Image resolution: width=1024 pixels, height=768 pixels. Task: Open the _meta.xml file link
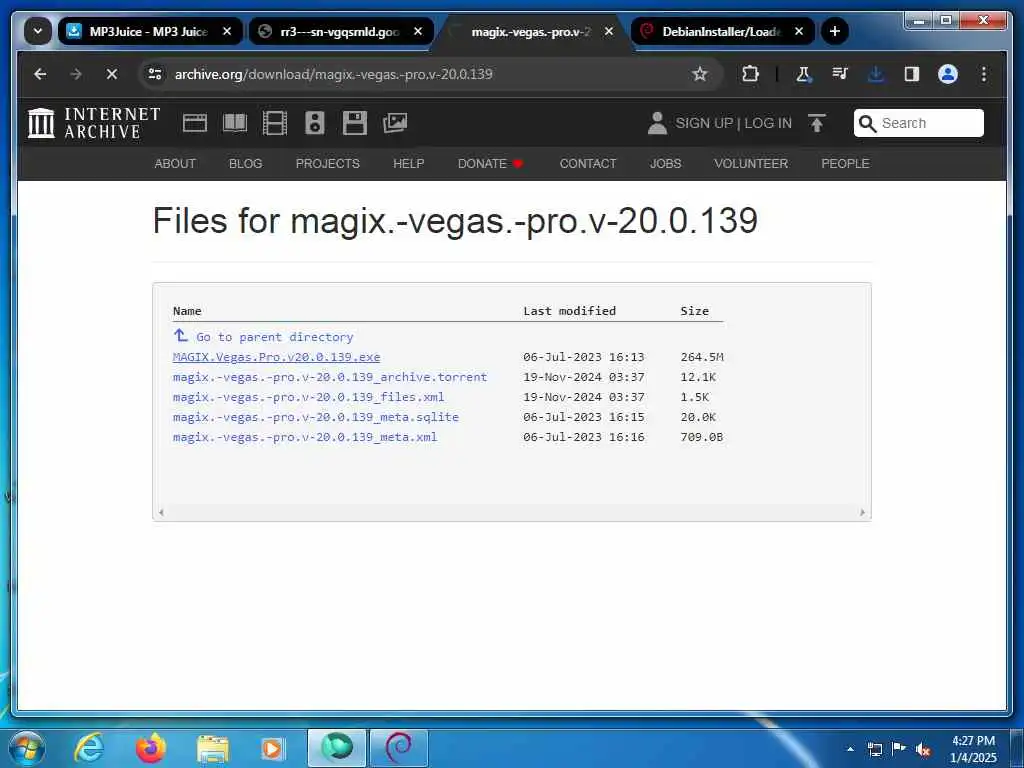305,437
